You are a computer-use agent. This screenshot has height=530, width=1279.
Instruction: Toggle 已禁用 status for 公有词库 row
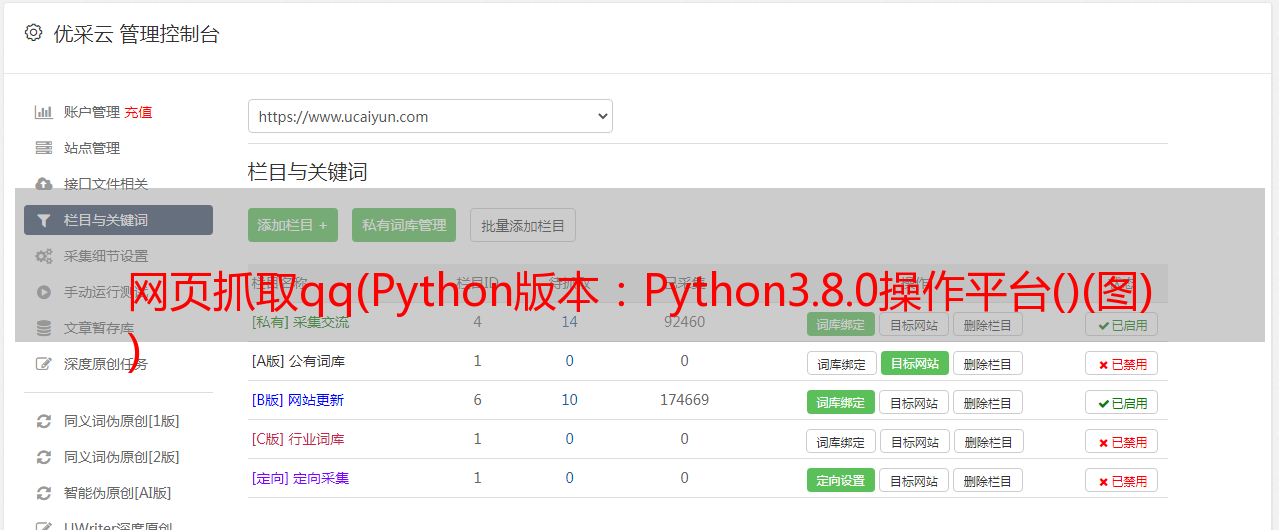point(1121,363)
